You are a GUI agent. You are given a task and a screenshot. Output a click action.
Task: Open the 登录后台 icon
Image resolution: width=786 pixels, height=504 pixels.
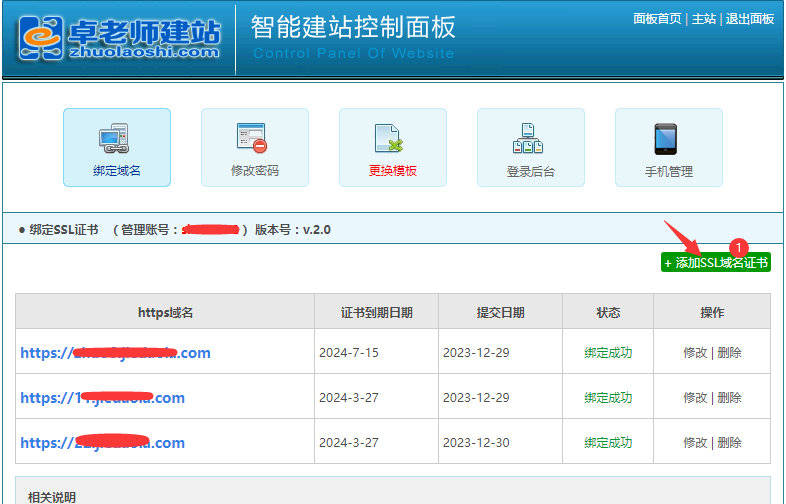(530, 138)
